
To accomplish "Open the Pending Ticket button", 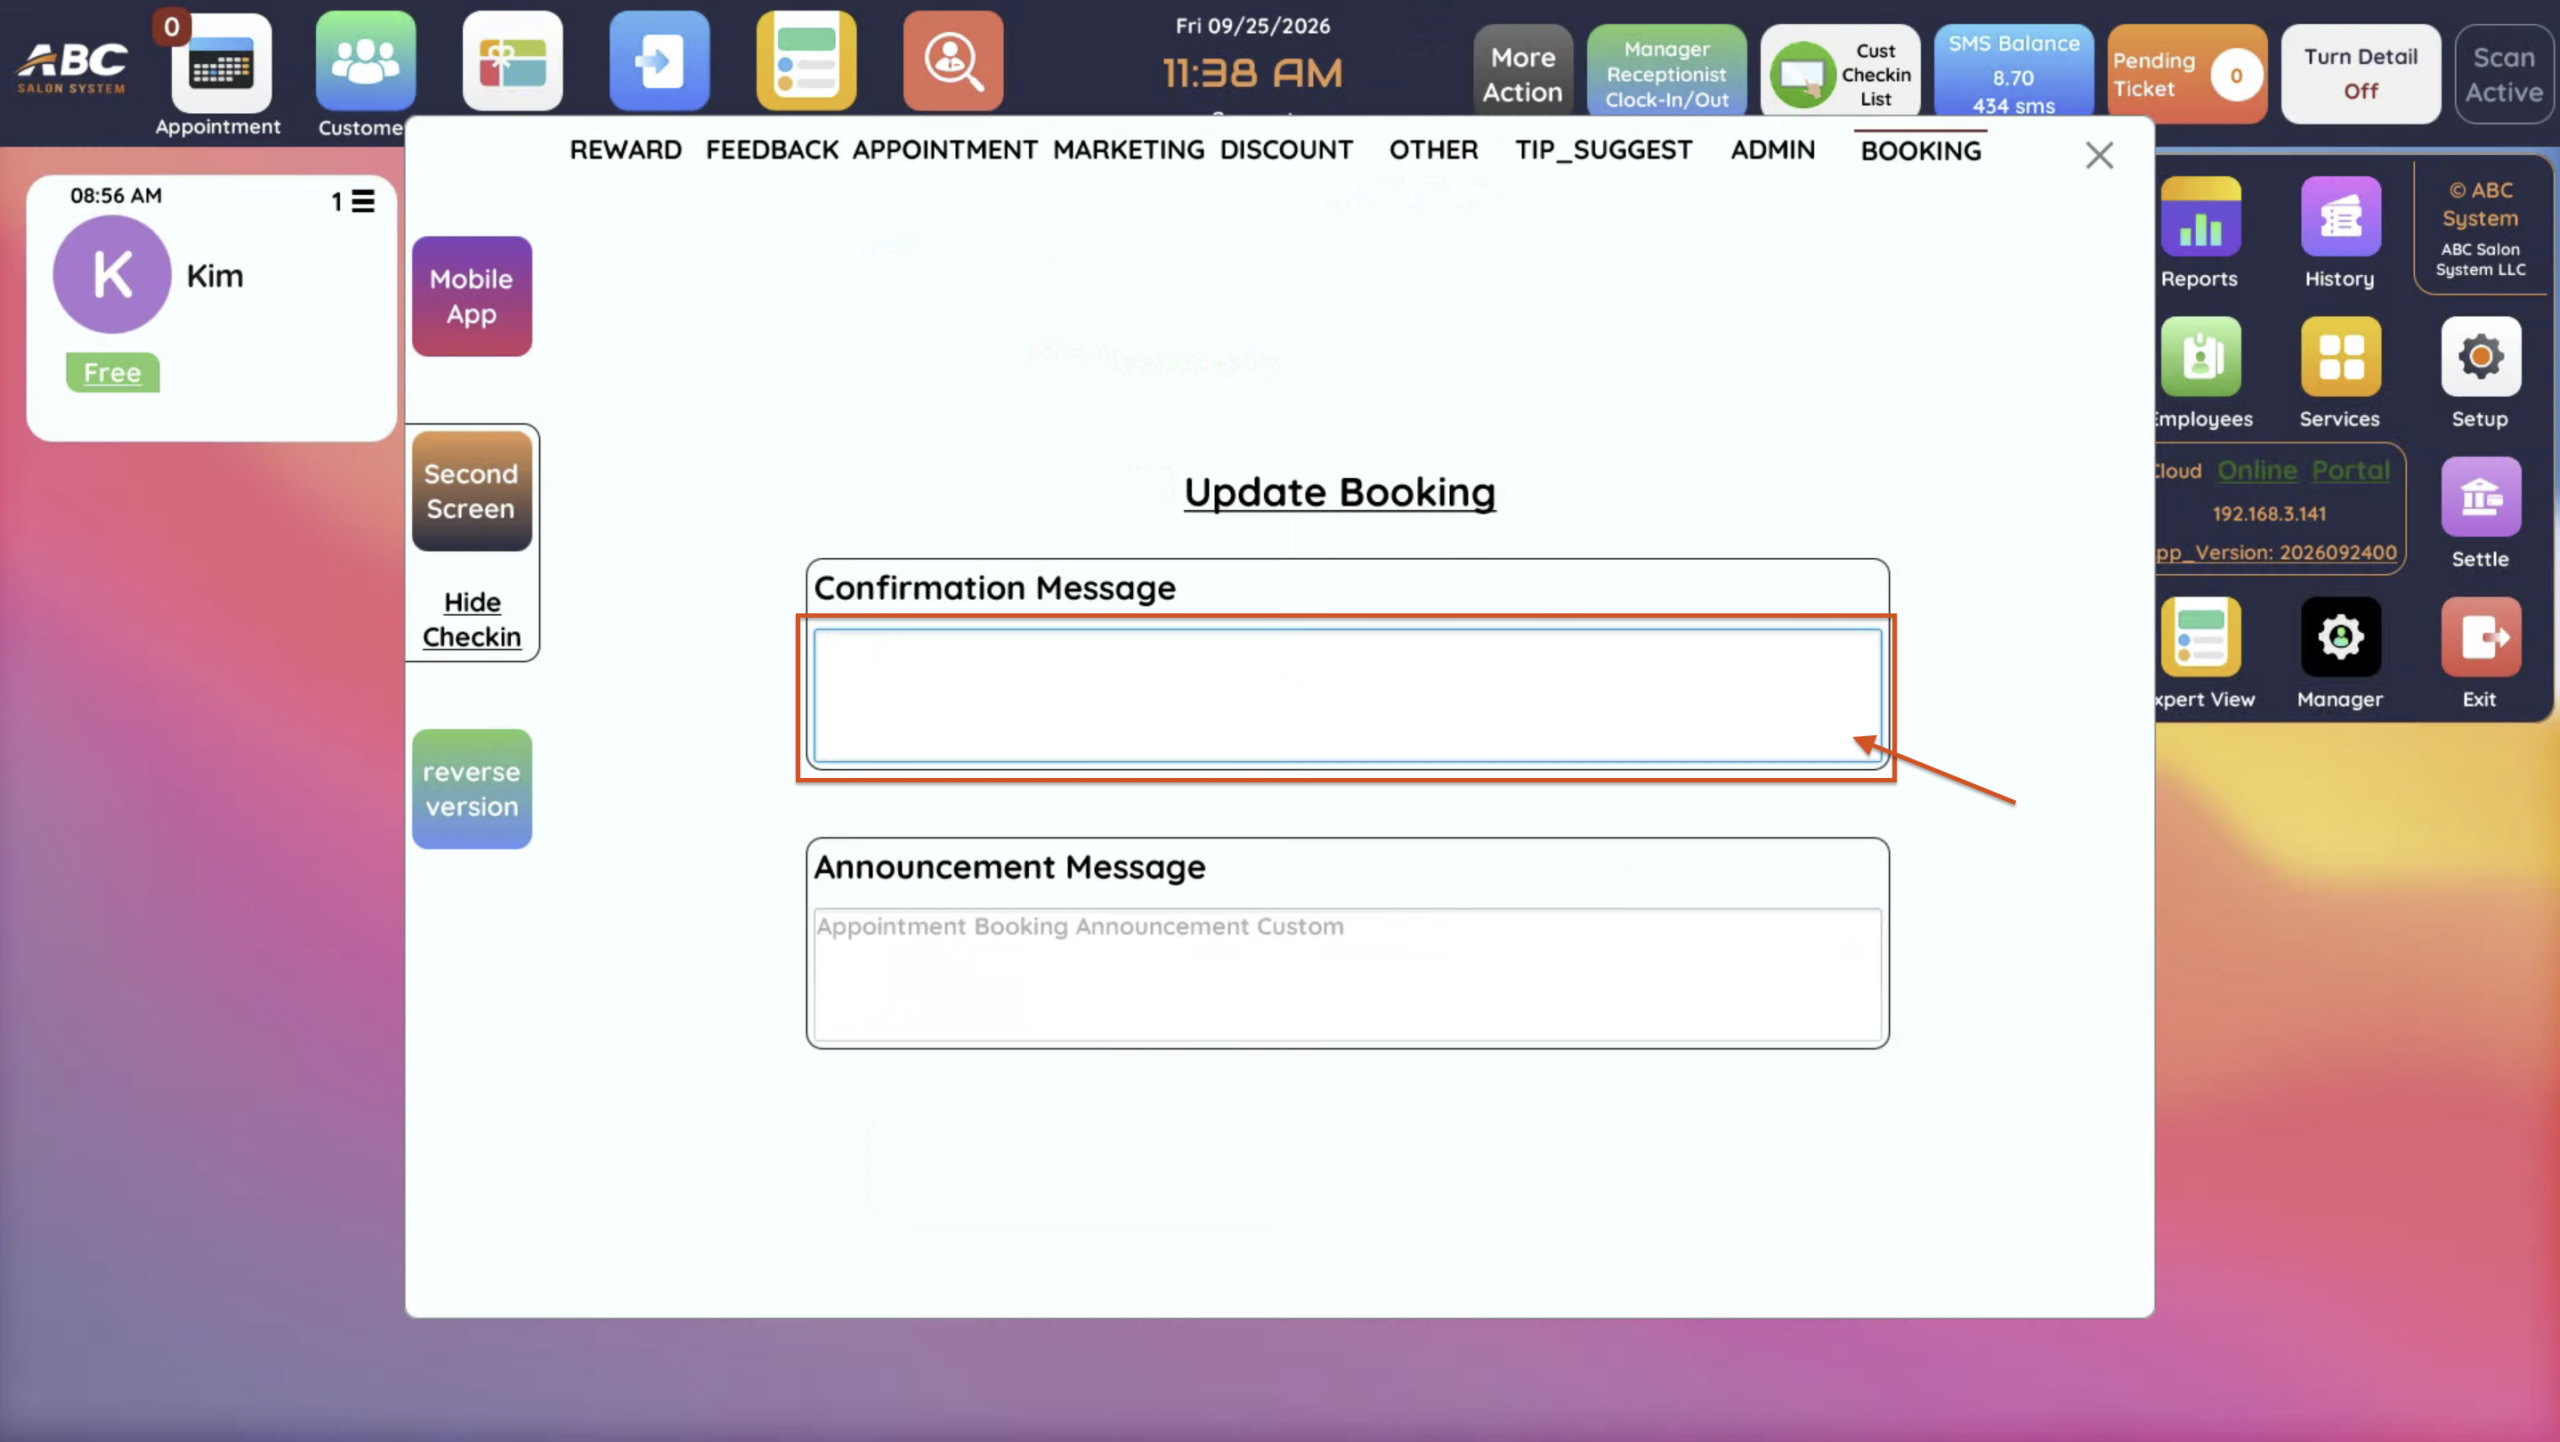I will coord(2187,74).
